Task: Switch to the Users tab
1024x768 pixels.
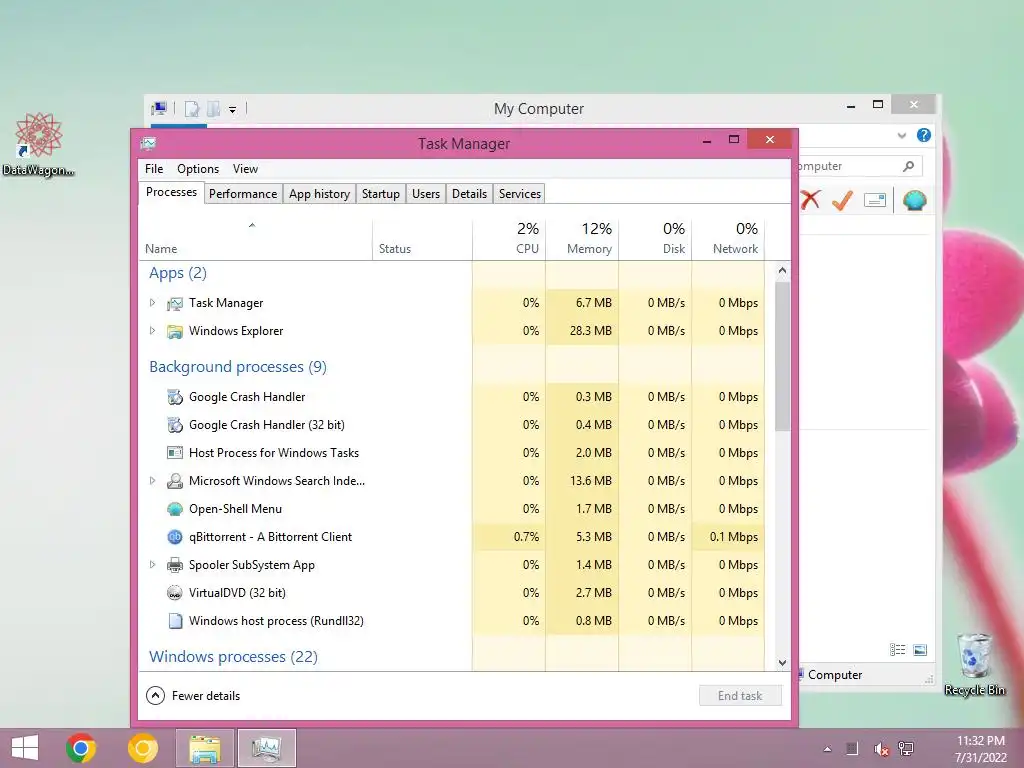Action: [426, 194]
